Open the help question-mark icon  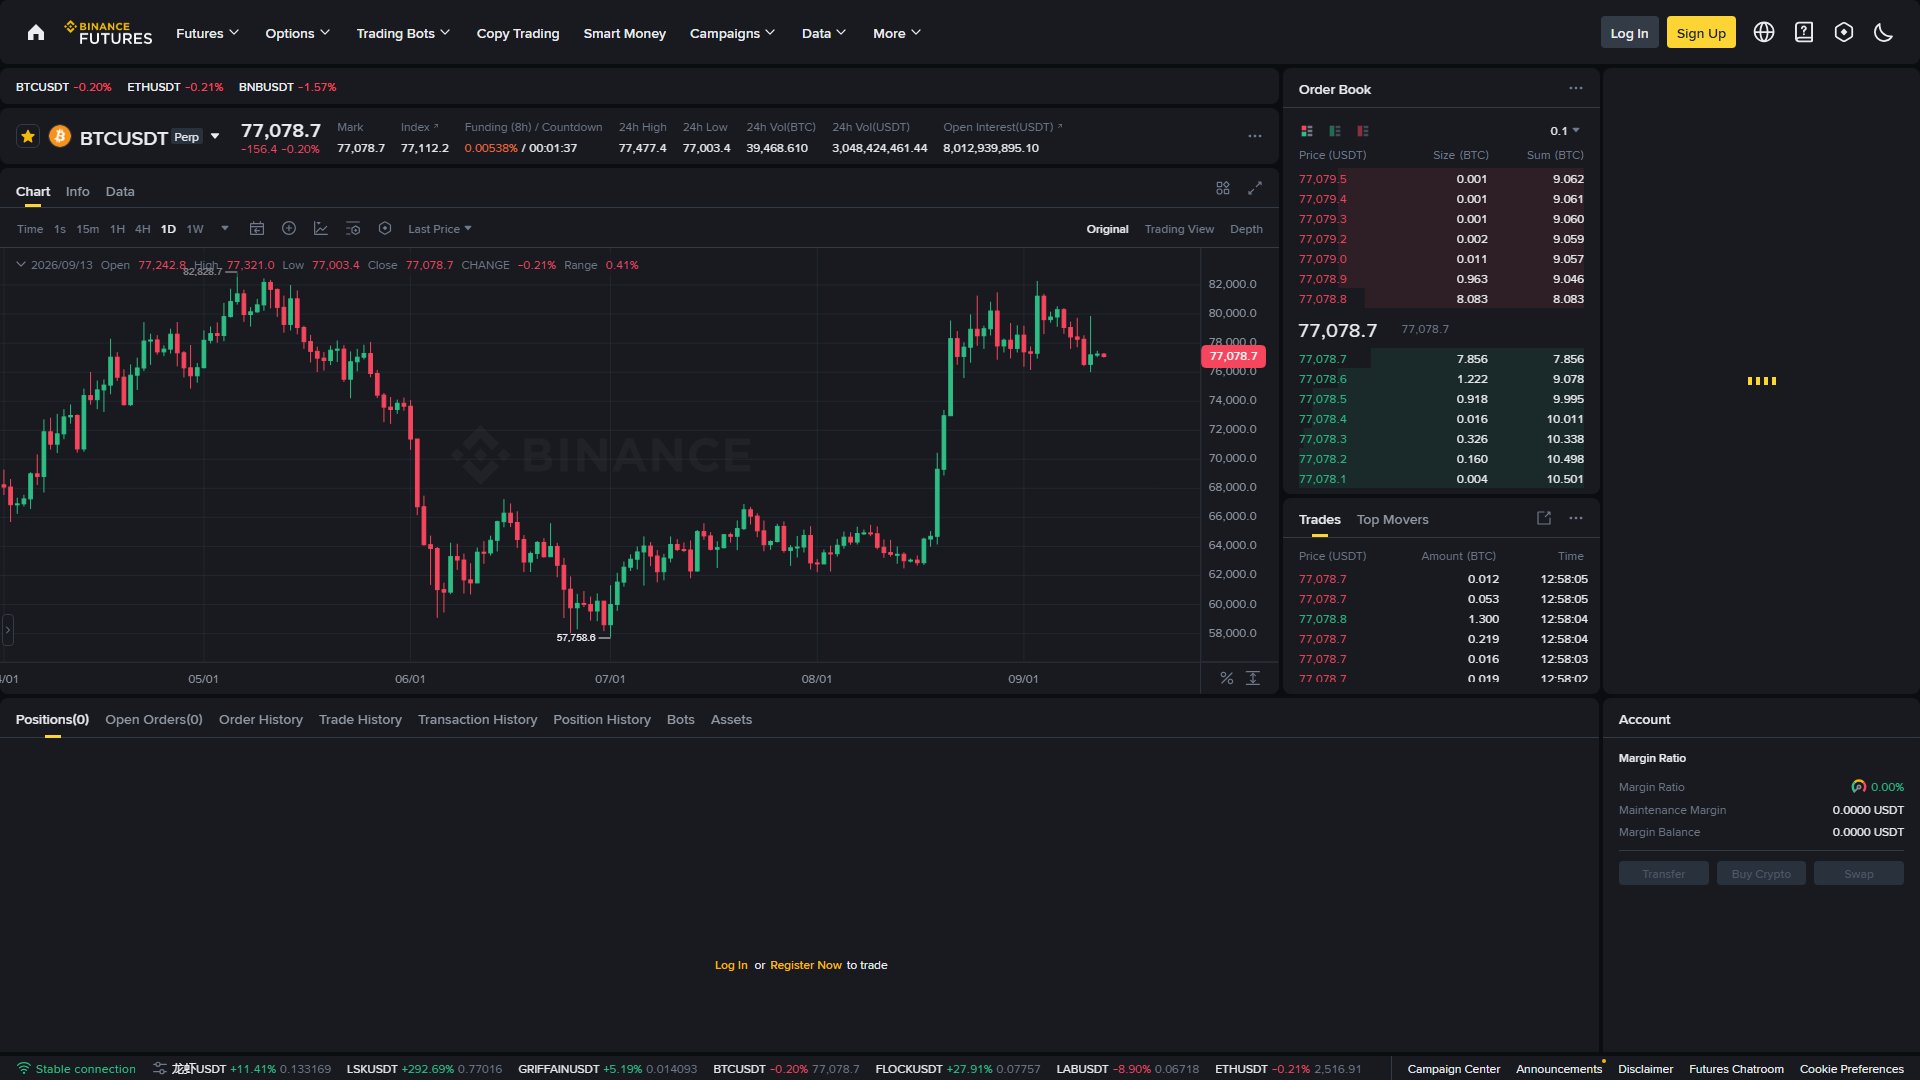coord(1804,33)
